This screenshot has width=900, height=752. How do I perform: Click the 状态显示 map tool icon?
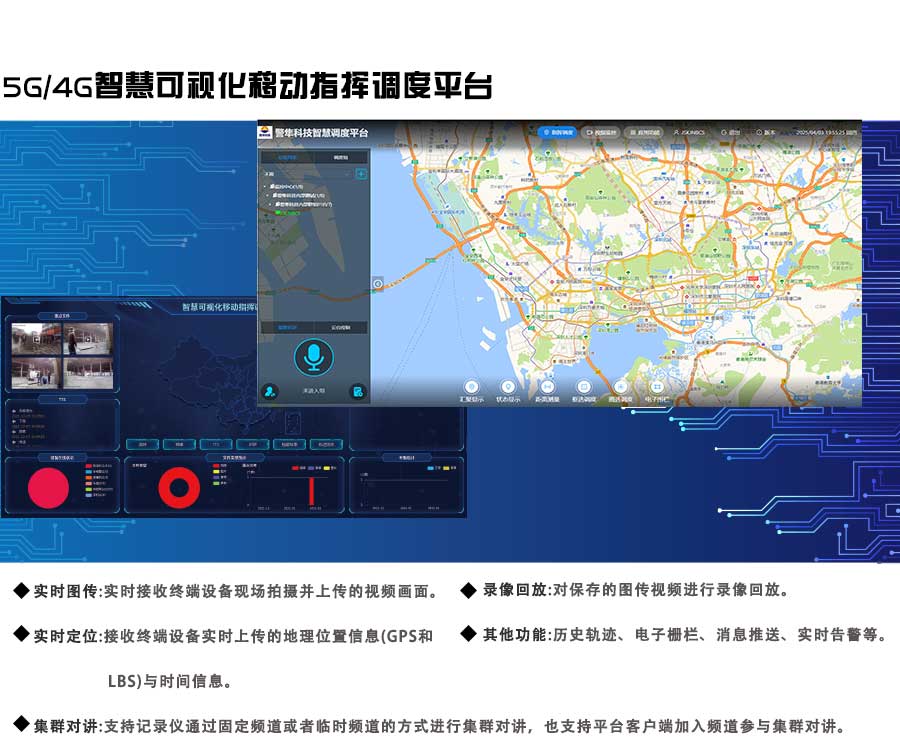[x=508, y=387]
